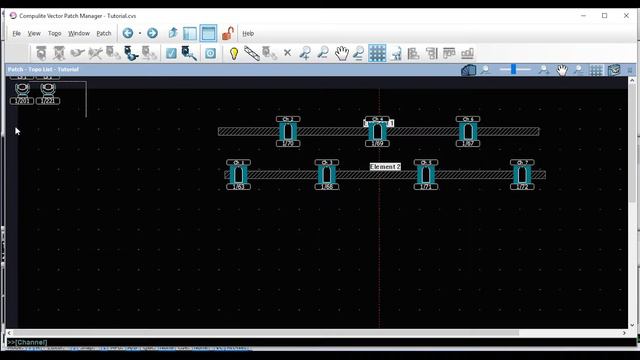Image resolution: width=640 pixels, height=360 pixels.
Task: Toggle the blue grid display button
Action: [377, 53]
